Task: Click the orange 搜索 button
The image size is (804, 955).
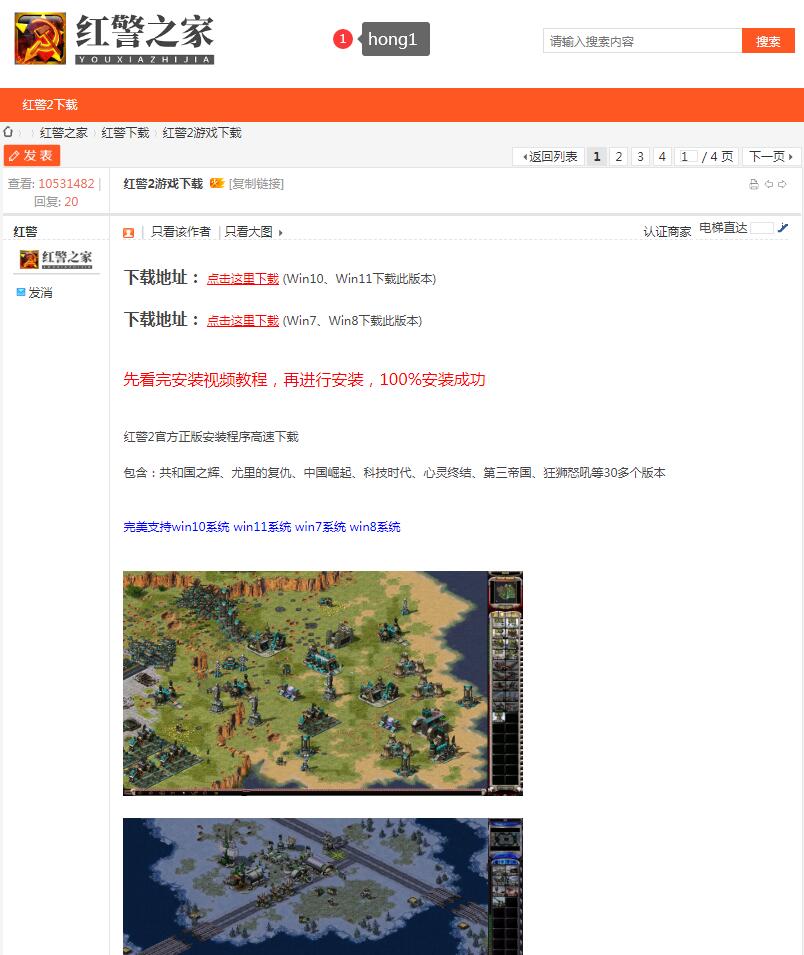Action: (768, 41)
